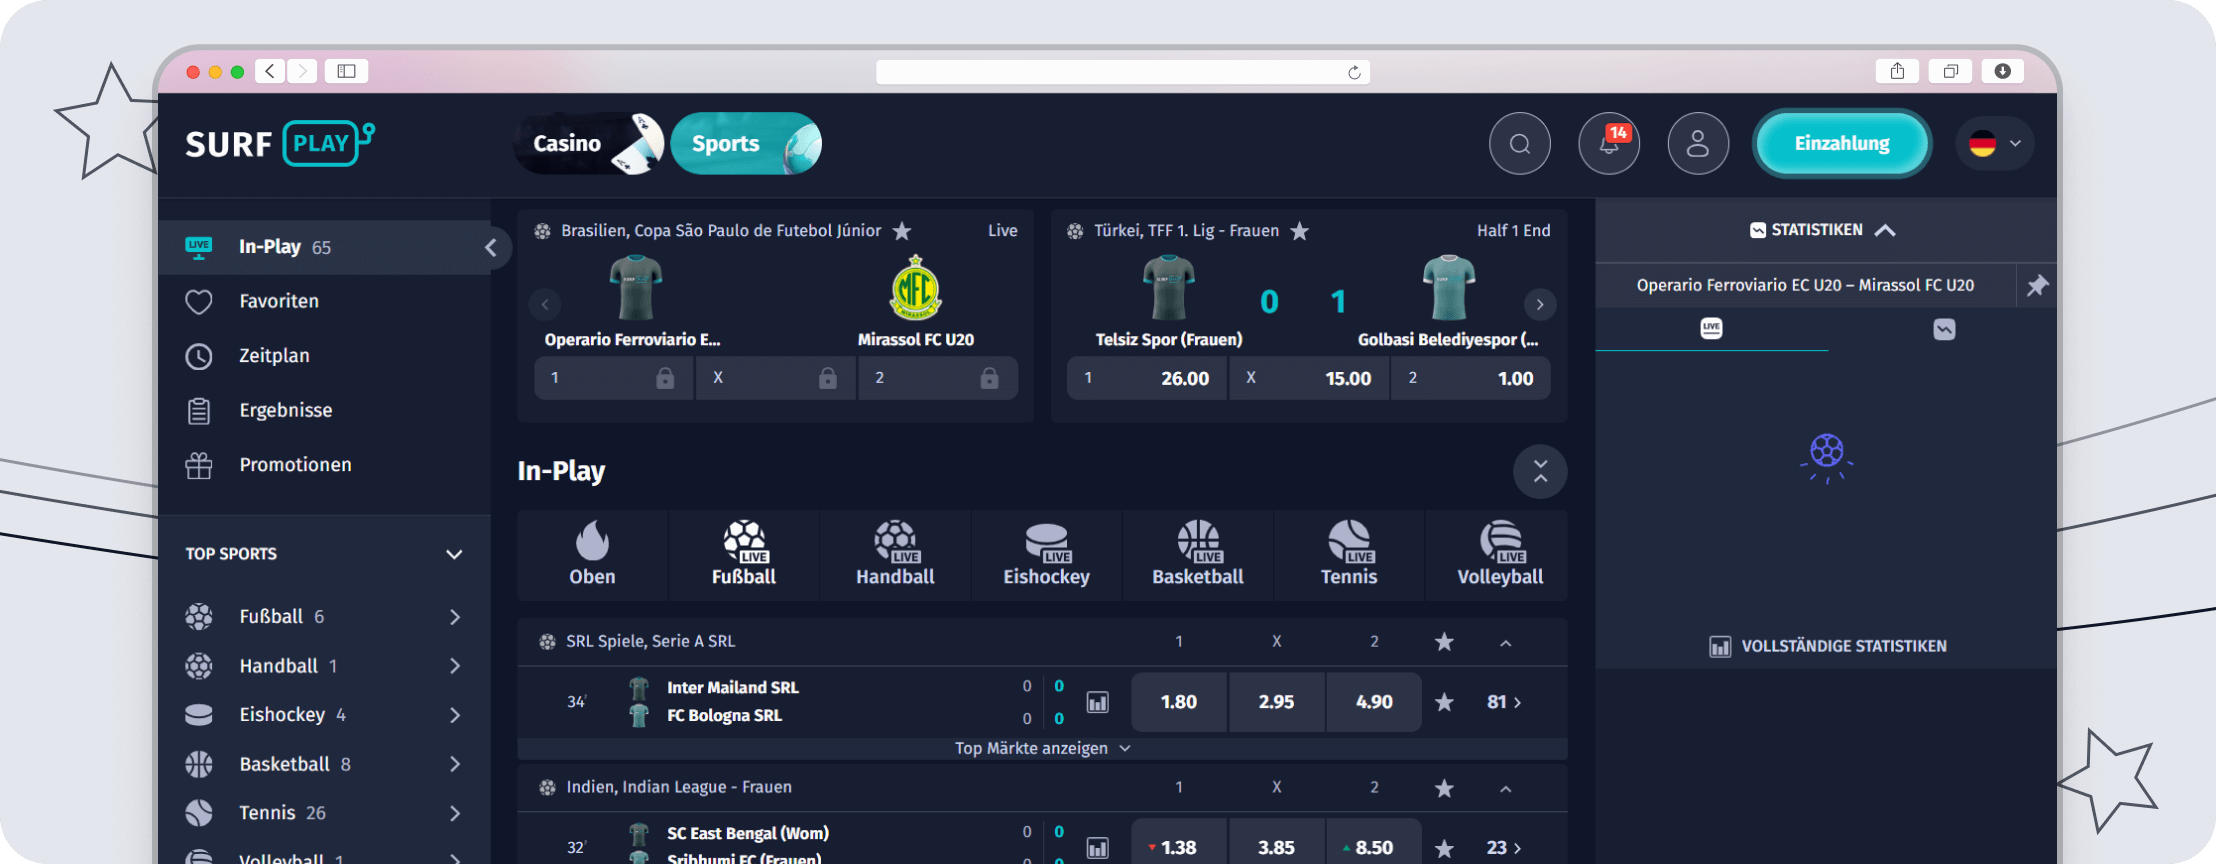
Task: Open browser tab overview icon
Action: click(x=1950, y=71)
